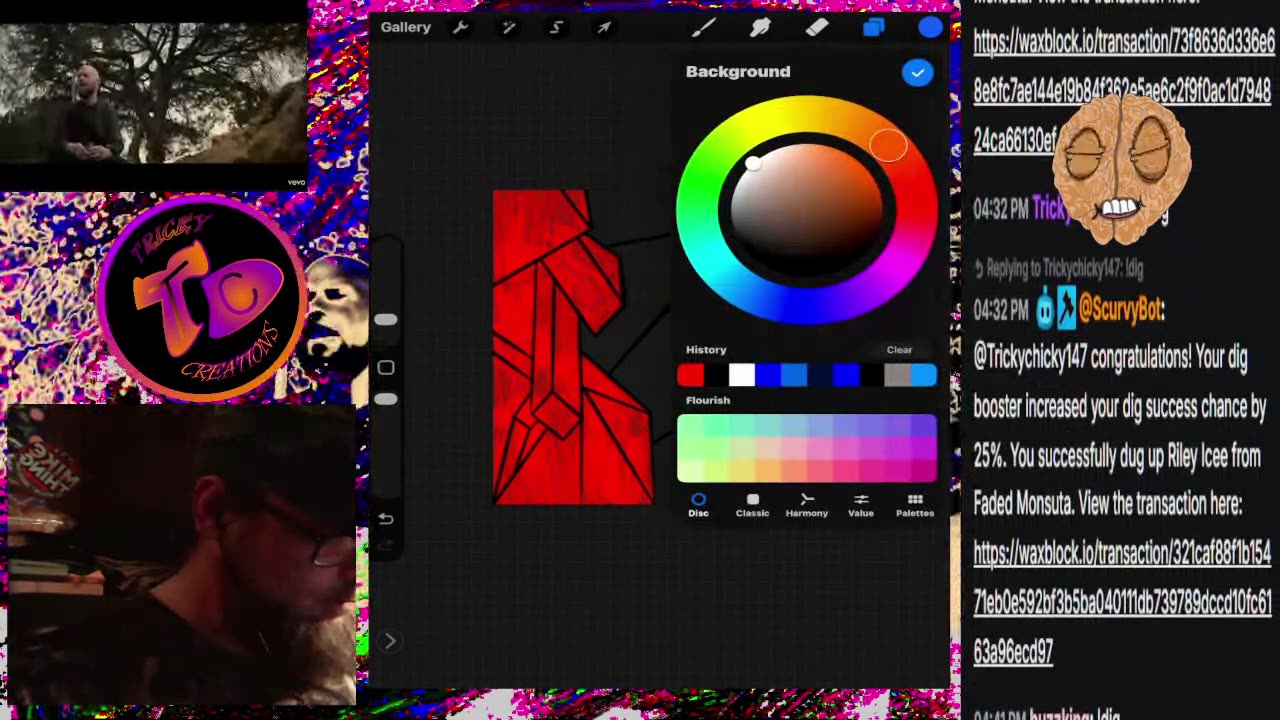Click the red origami artwork on canvas
This screenshot has height=720, width=1280.
pyautogui.click(x=573, y=347)
